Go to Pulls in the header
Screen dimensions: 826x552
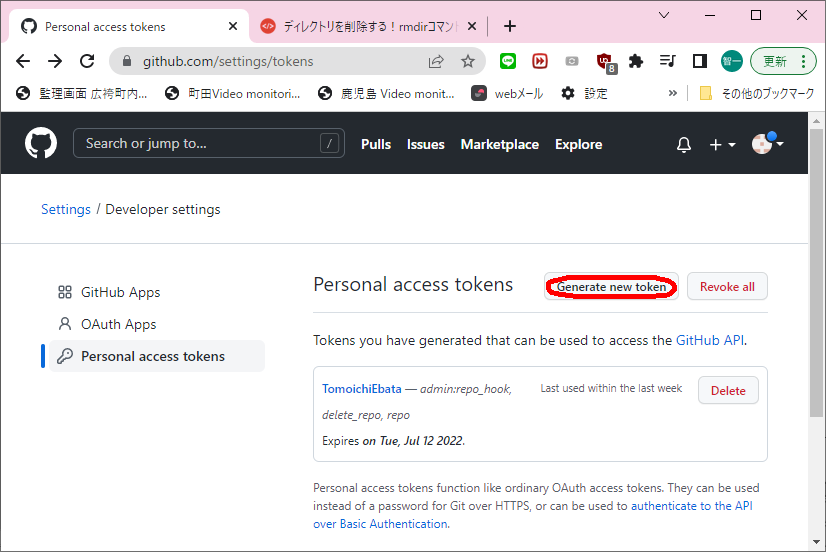(376, 144)
